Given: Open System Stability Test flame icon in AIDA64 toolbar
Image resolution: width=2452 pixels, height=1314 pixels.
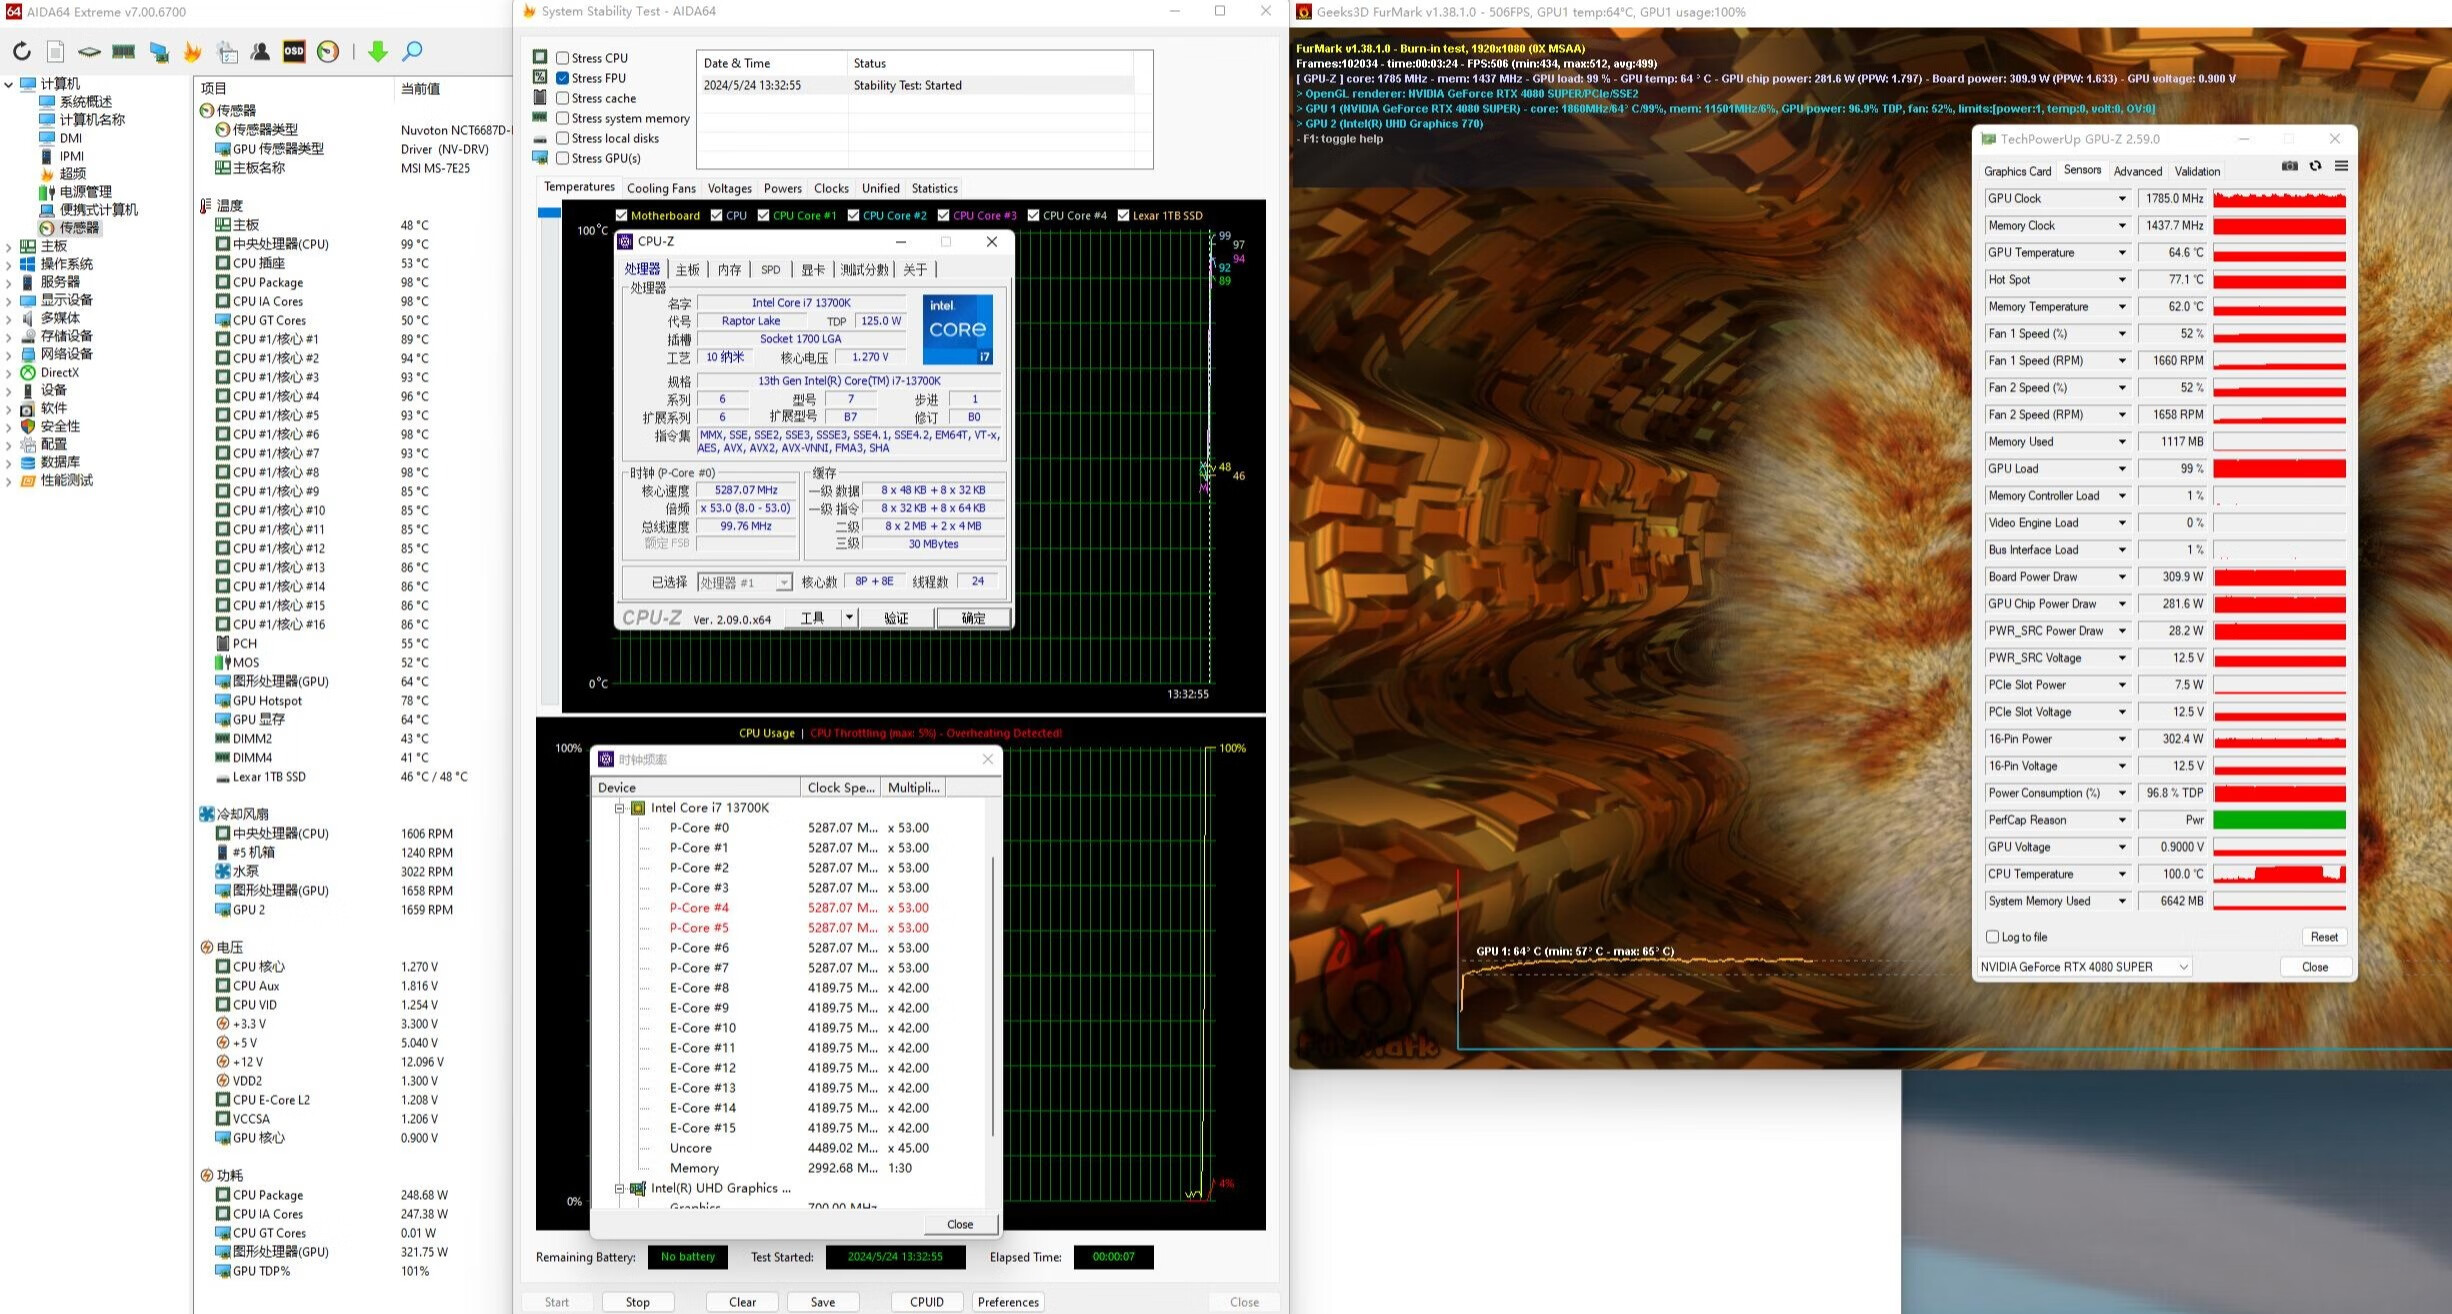Looking at the screenshot, I should coord(192,51).
